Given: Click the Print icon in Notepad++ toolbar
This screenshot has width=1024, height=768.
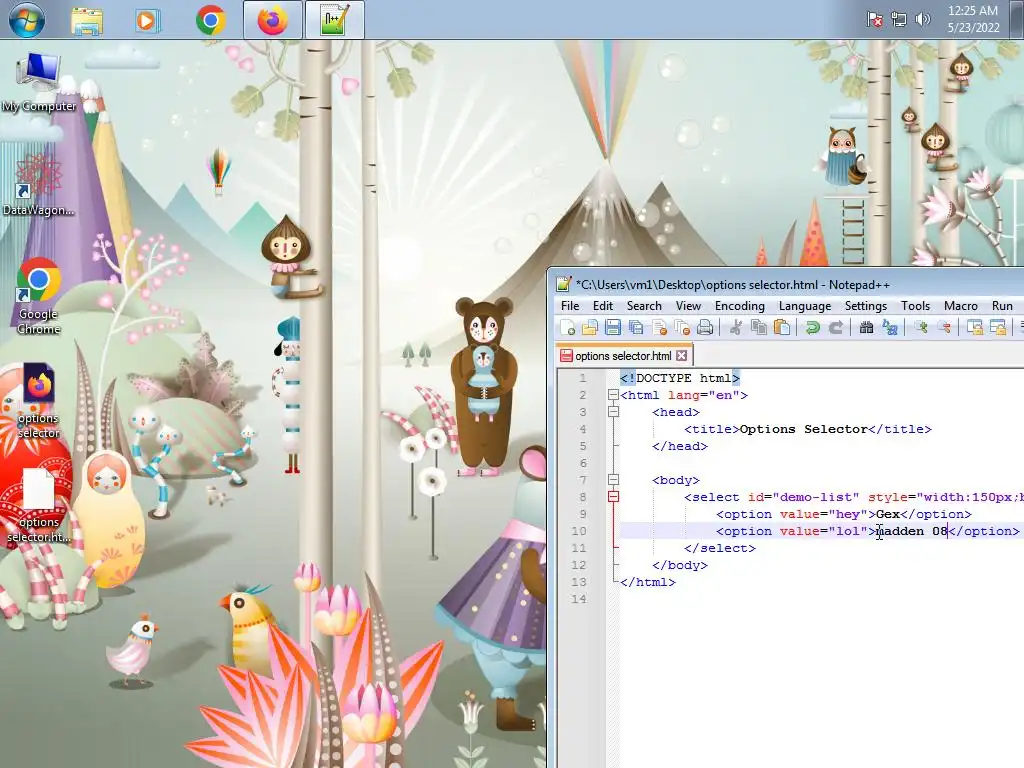Looking at the screenshot, I should click(x=705, y=327).
